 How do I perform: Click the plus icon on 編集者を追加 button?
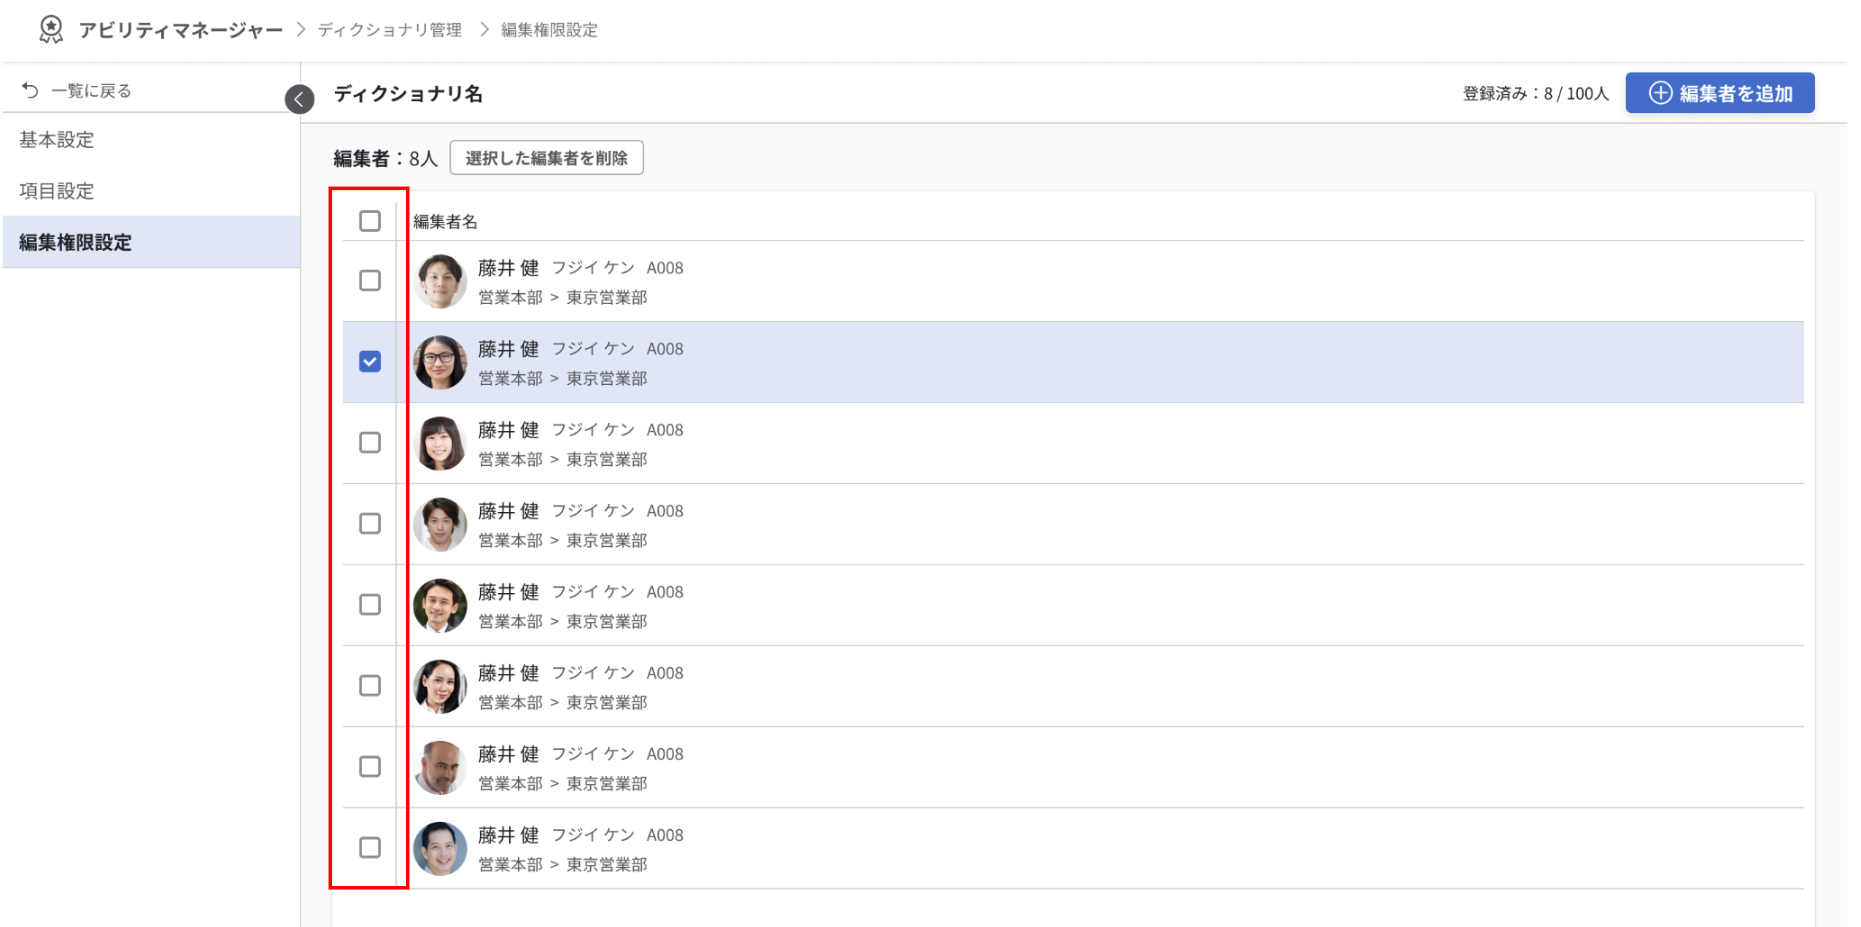coord(1660,92)
